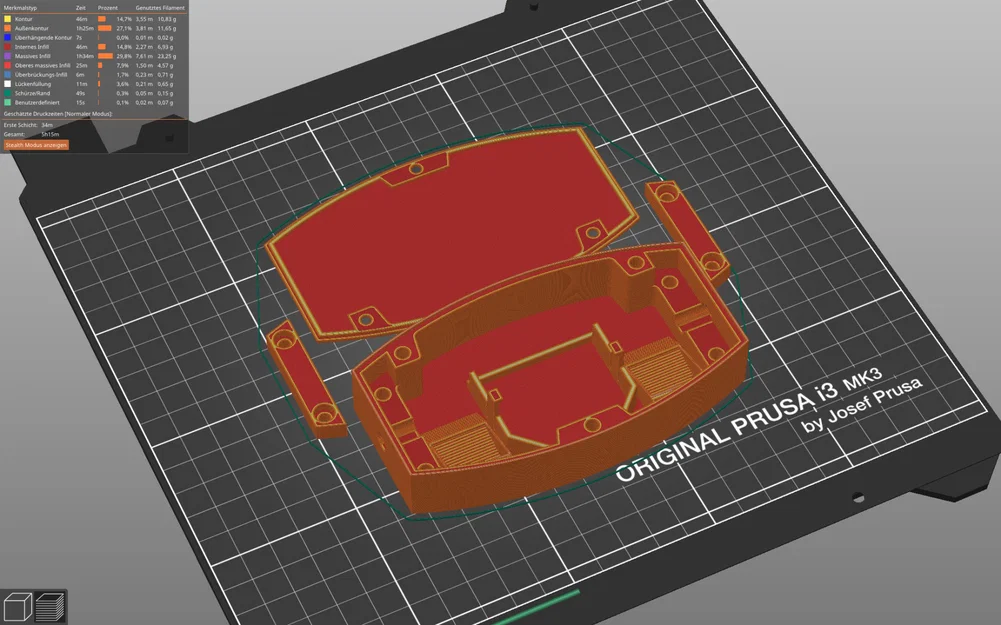This screenshot has width=1001, height=625.
Task: Click the Prozent column header
Action: tap(108, 8)
